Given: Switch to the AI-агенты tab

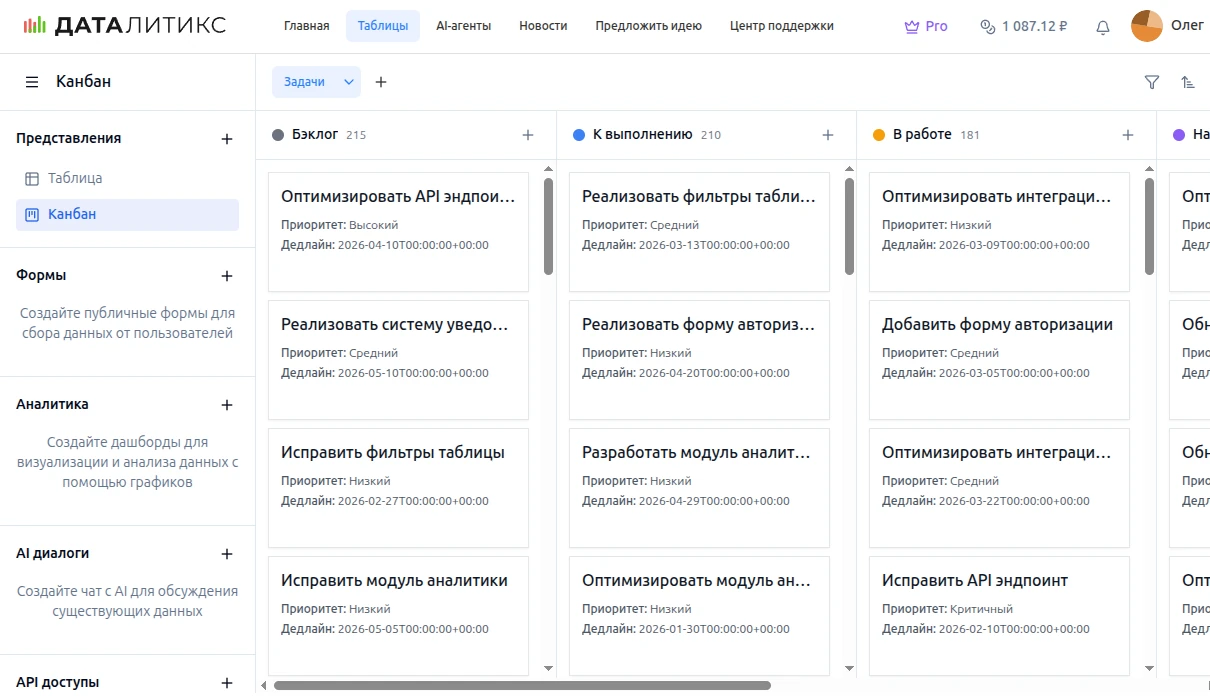Looking at the screenshot, I should (463, 26).
